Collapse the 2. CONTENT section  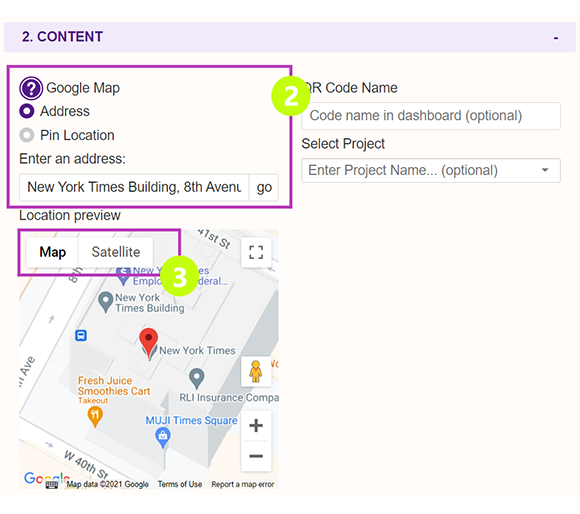point(556,38)
